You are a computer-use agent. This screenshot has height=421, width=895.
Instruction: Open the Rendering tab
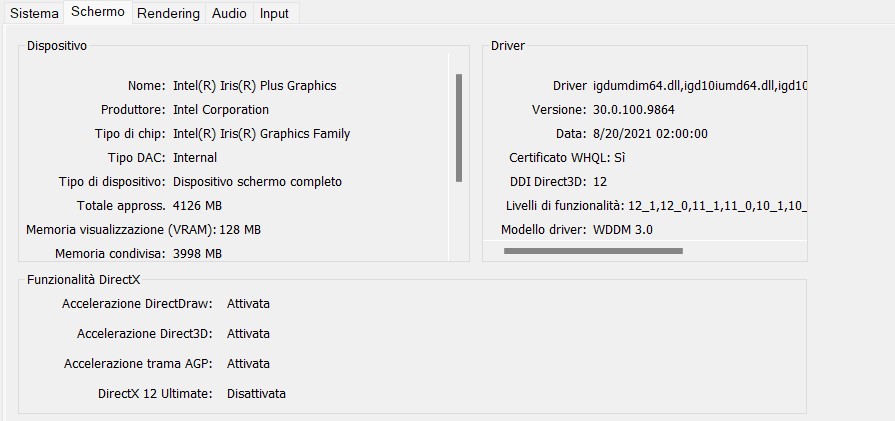pos(168,13)
